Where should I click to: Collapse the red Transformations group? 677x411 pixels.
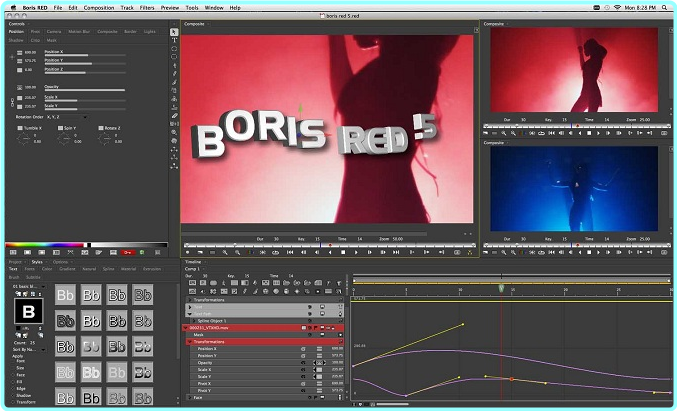click(190, 342)
